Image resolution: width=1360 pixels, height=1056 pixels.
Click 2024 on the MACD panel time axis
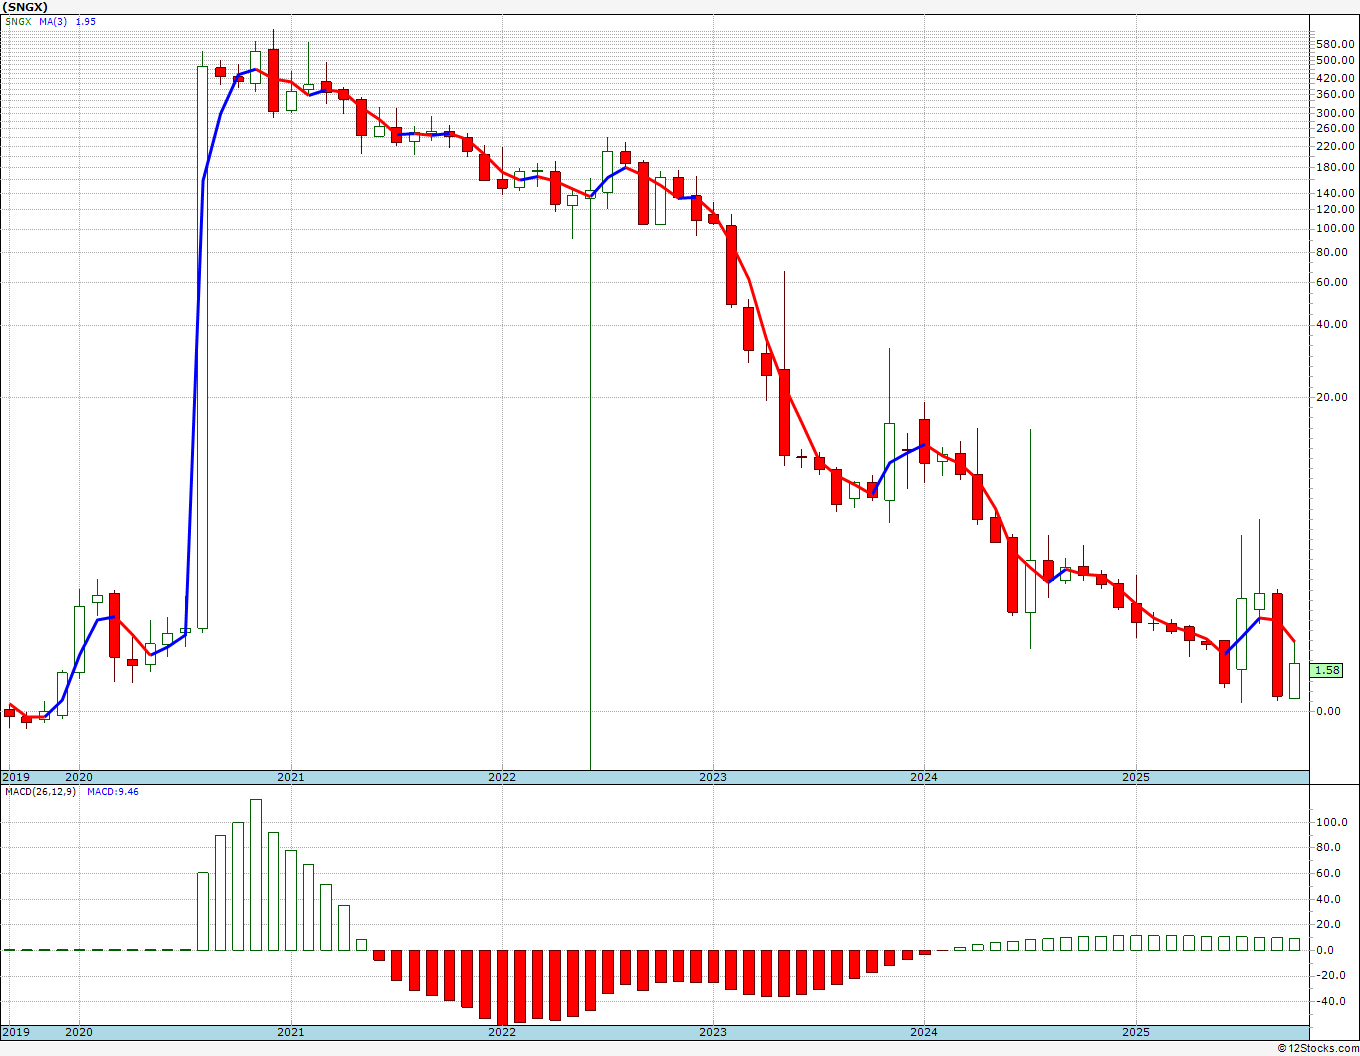(924, 1032)
